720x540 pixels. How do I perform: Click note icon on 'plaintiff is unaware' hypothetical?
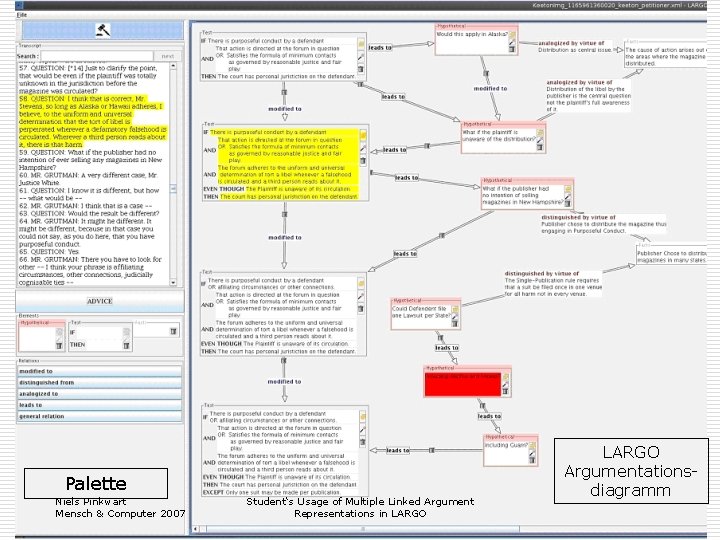click(x=540, y=133)
